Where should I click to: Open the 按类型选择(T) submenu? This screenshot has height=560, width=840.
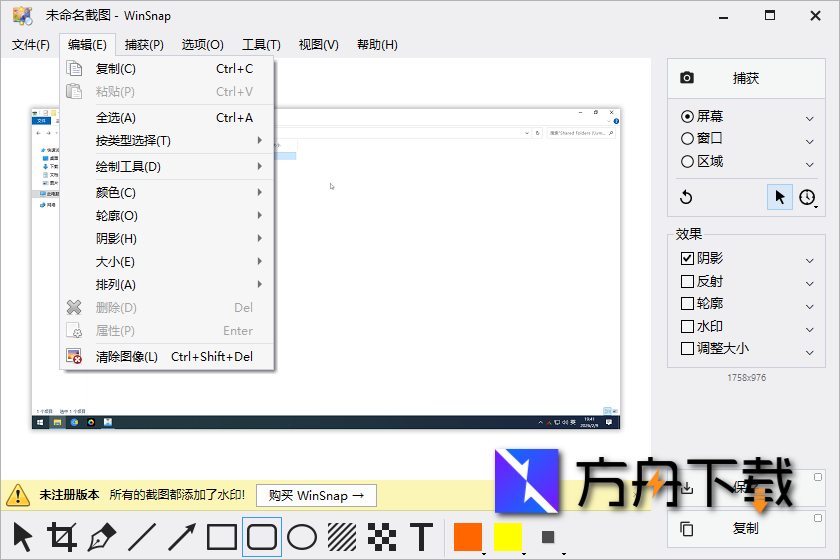pos(167,140)
